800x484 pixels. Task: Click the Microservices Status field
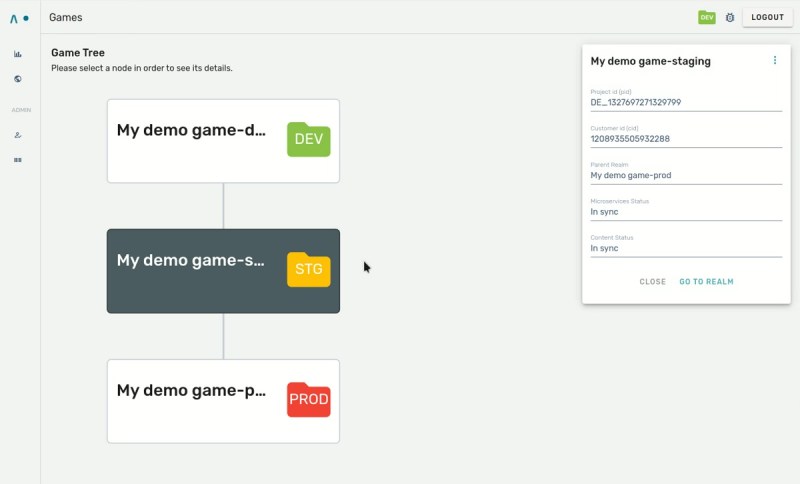click(x=686, y=208)
